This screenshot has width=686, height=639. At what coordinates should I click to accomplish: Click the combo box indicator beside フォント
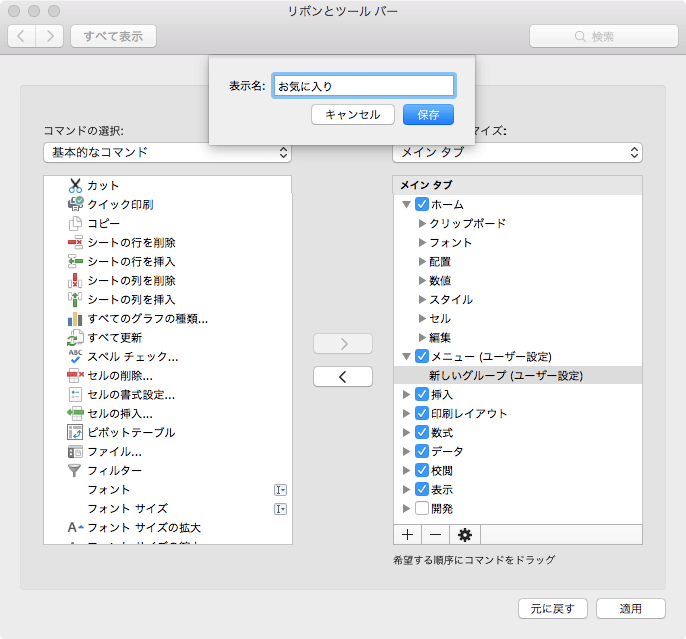[280, 490]
